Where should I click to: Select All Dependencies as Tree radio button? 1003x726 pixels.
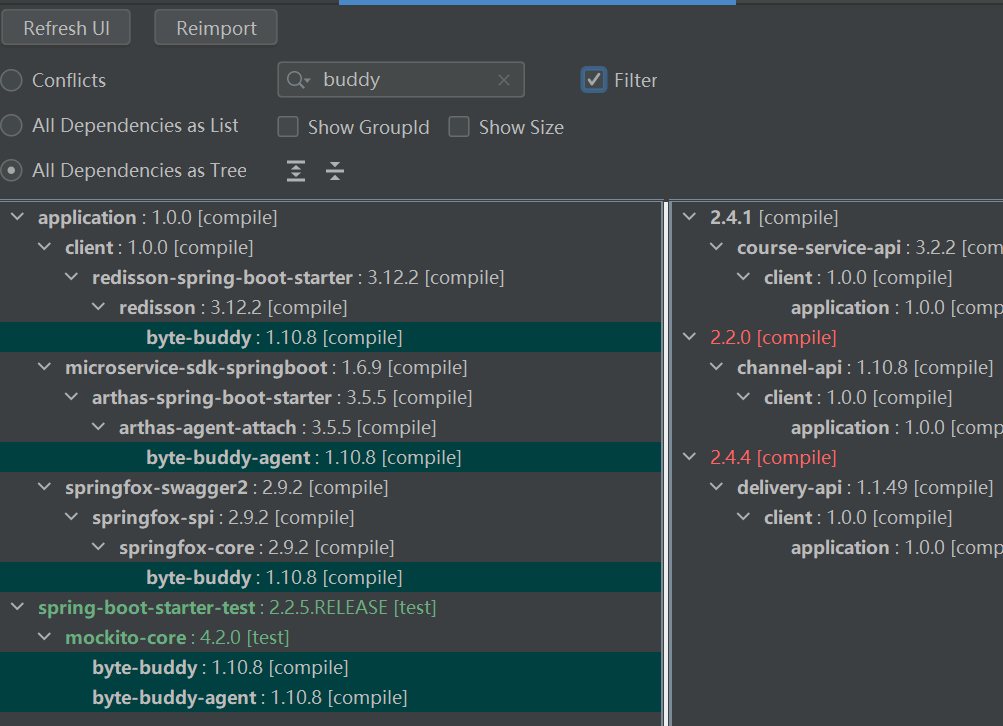[12, 171]
